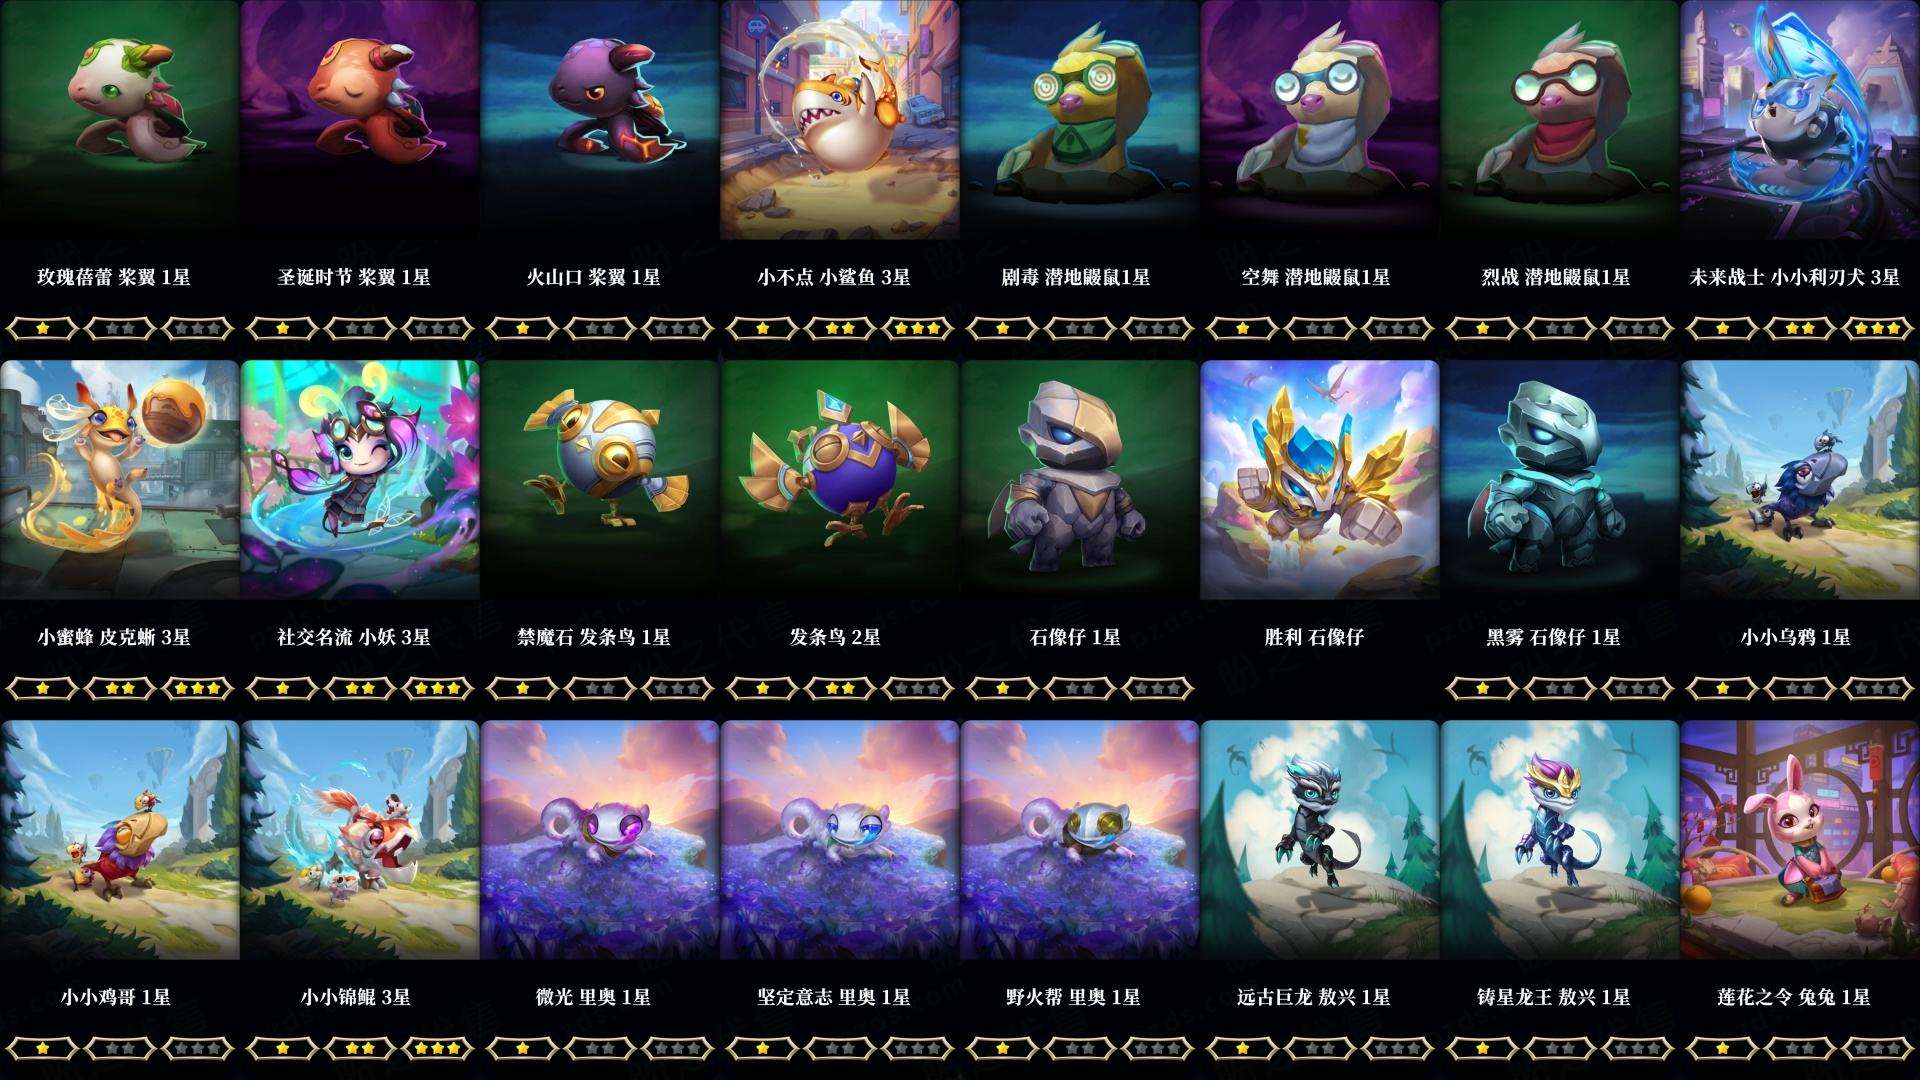Image resolution: width=1920 pixels, height=1080 pixels.
Task: Pick three-star badge under 小小锦鲲
Action: pos(438,1048)
